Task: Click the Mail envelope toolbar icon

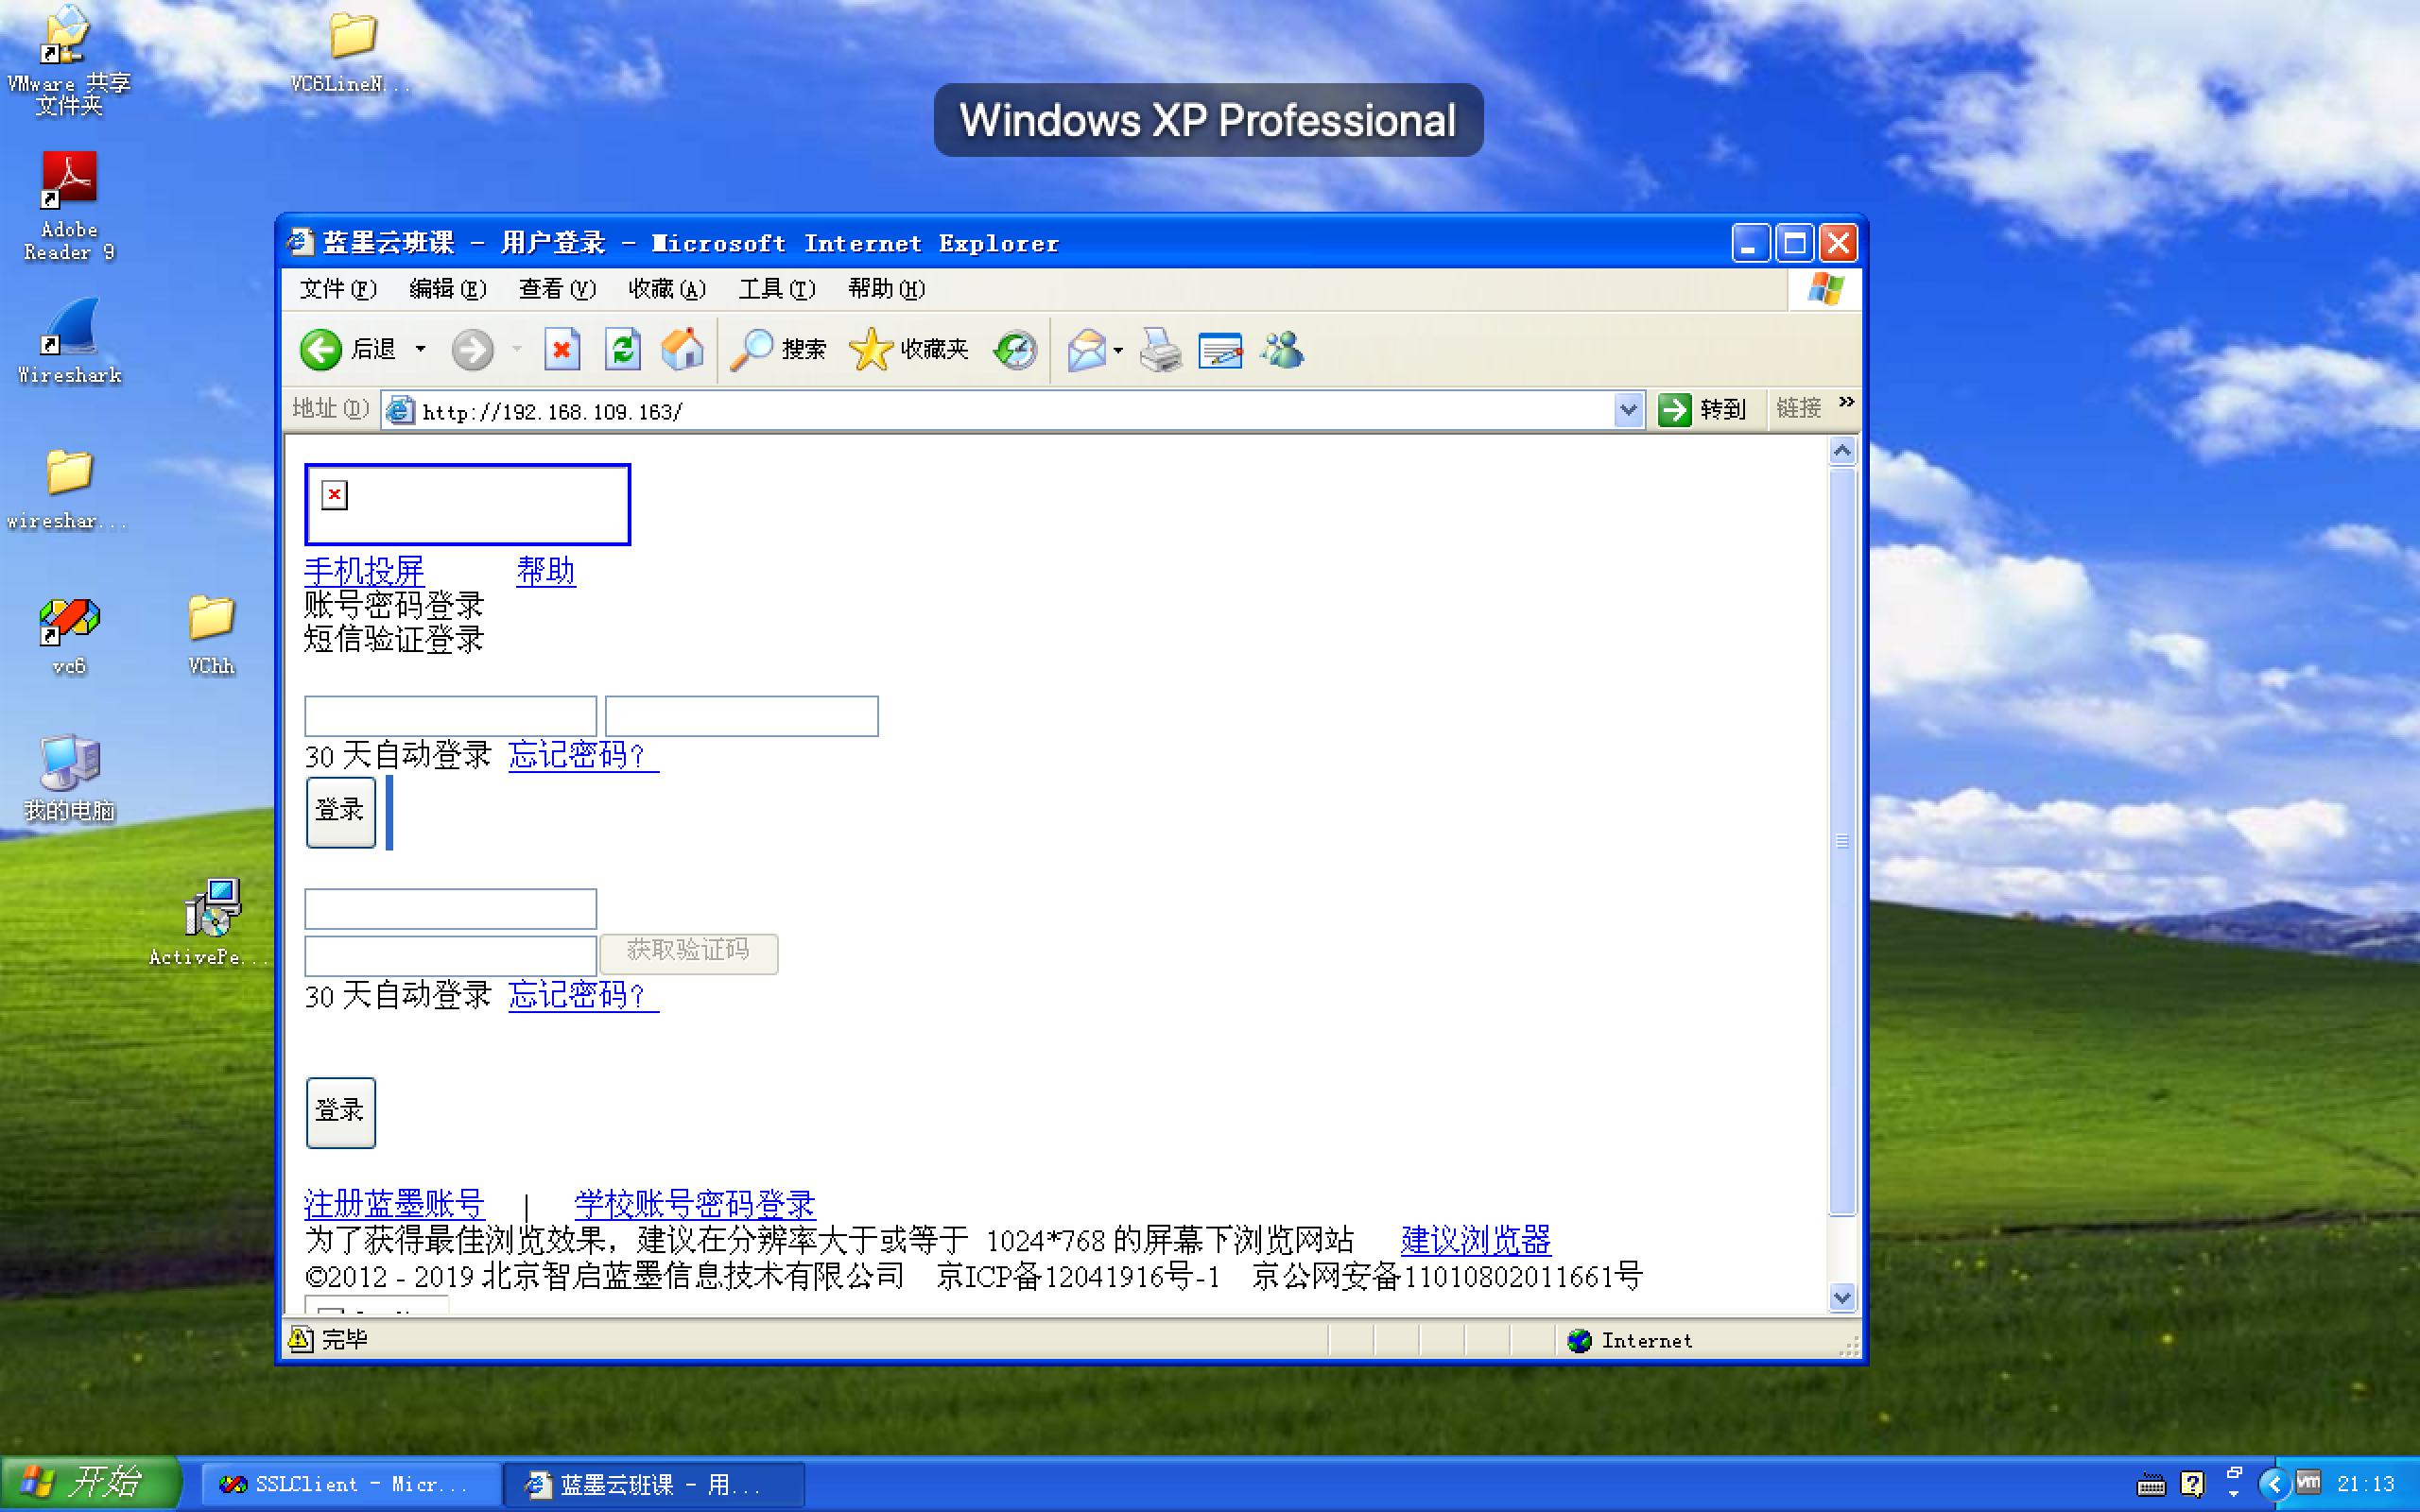Action: [1086, 349]
